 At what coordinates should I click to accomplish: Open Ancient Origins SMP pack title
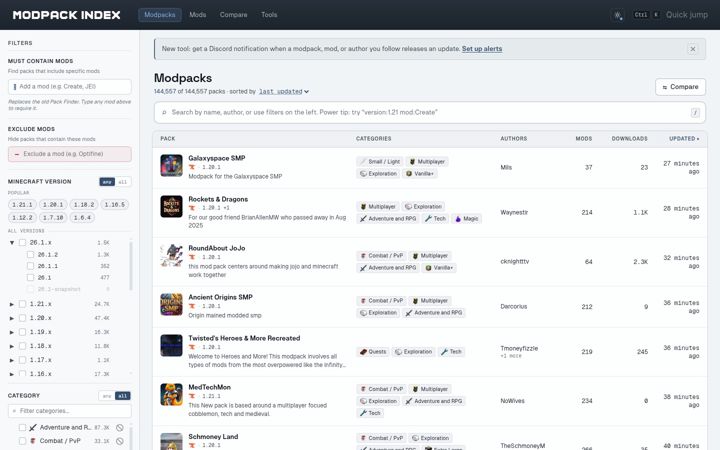pyautogui.click(x=220, y=297)
